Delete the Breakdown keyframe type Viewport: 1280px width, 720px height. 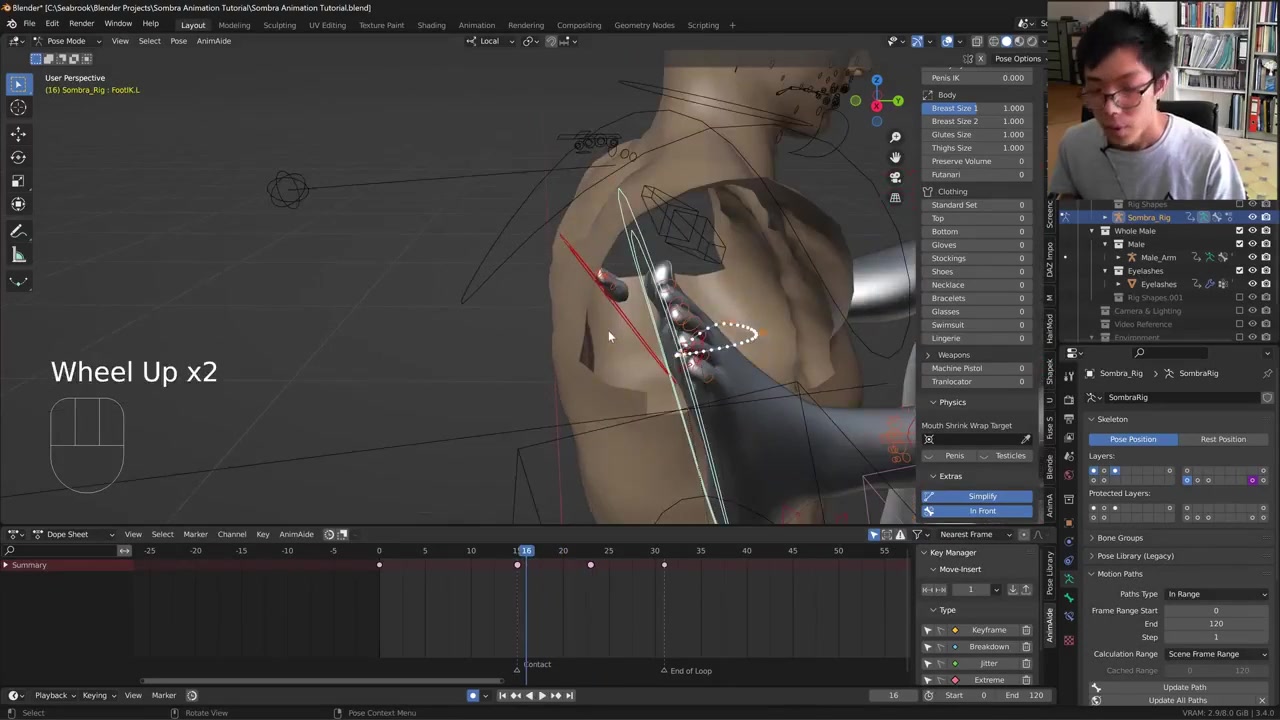click(1026, 647)
